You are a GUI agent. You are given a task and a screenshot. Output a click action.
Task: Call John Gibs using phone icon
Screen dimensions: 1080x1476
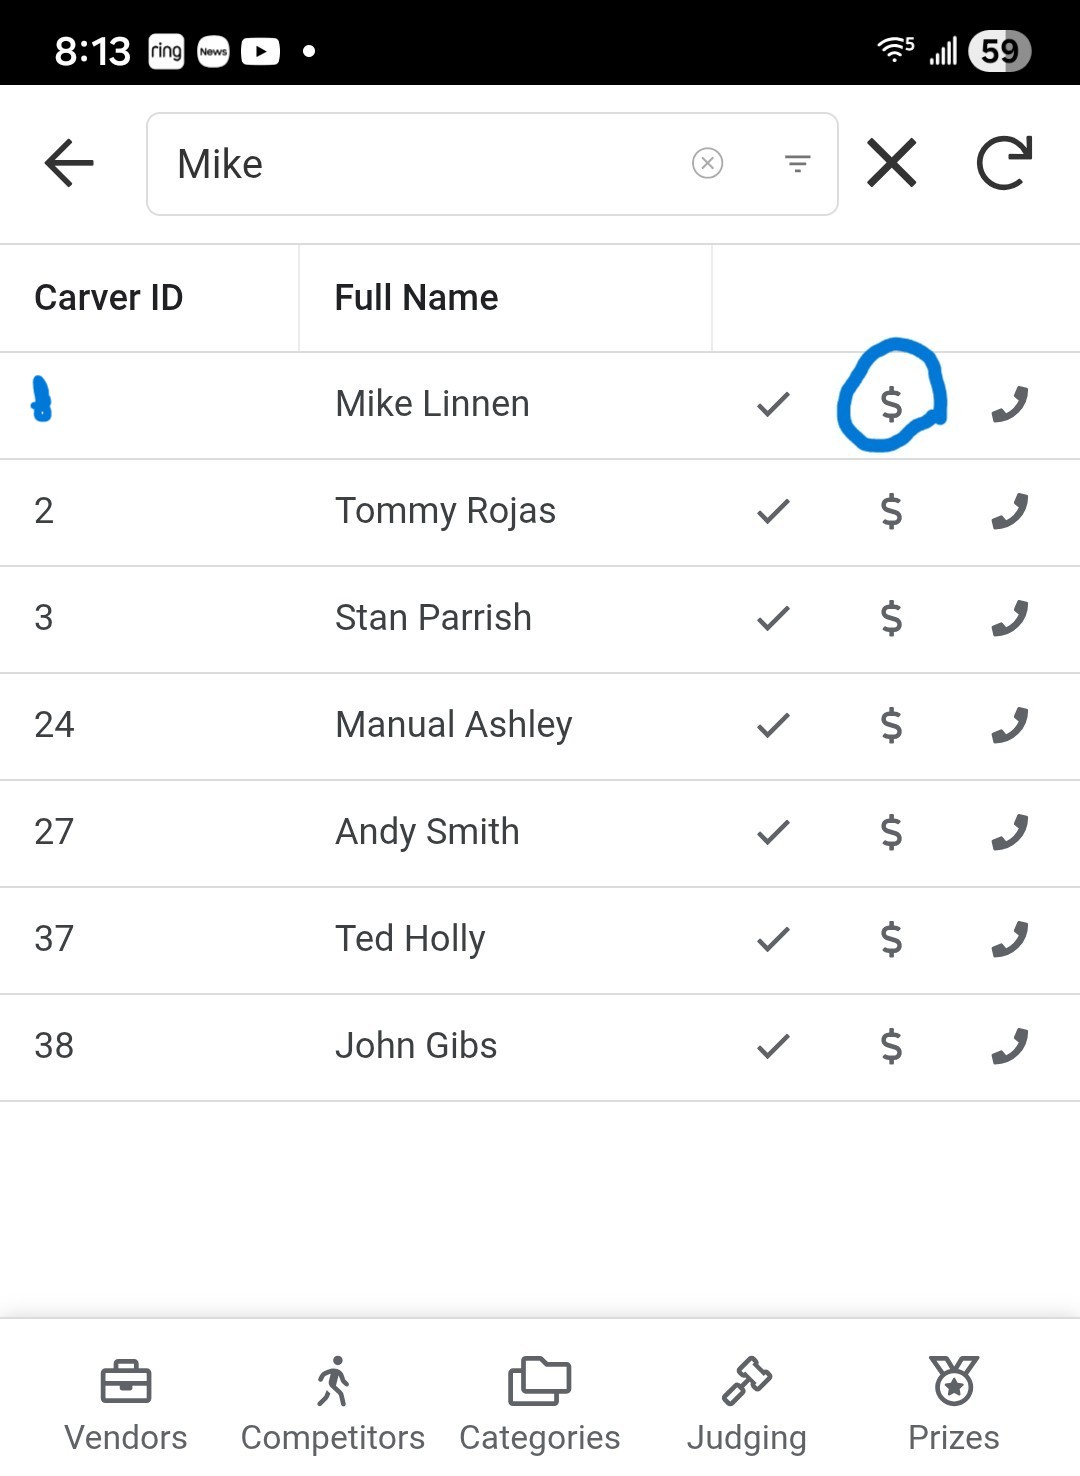(x=1009, y=1046)
